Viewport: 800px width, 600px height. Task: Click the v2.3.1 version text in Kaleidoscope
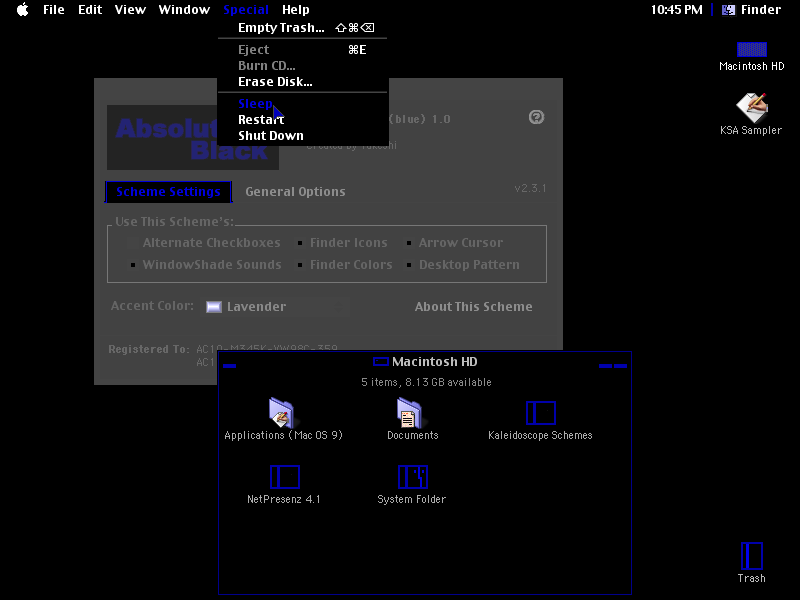[530, 188]
